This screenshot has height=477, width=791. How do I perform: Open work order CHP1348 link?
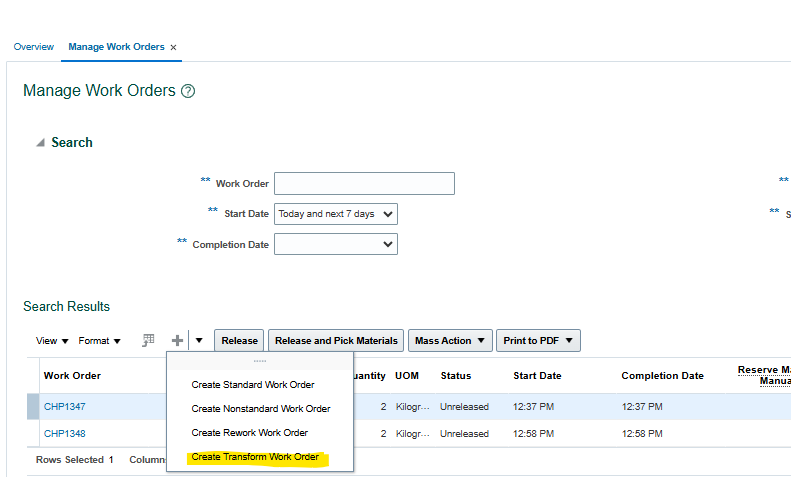coord(65,434)
